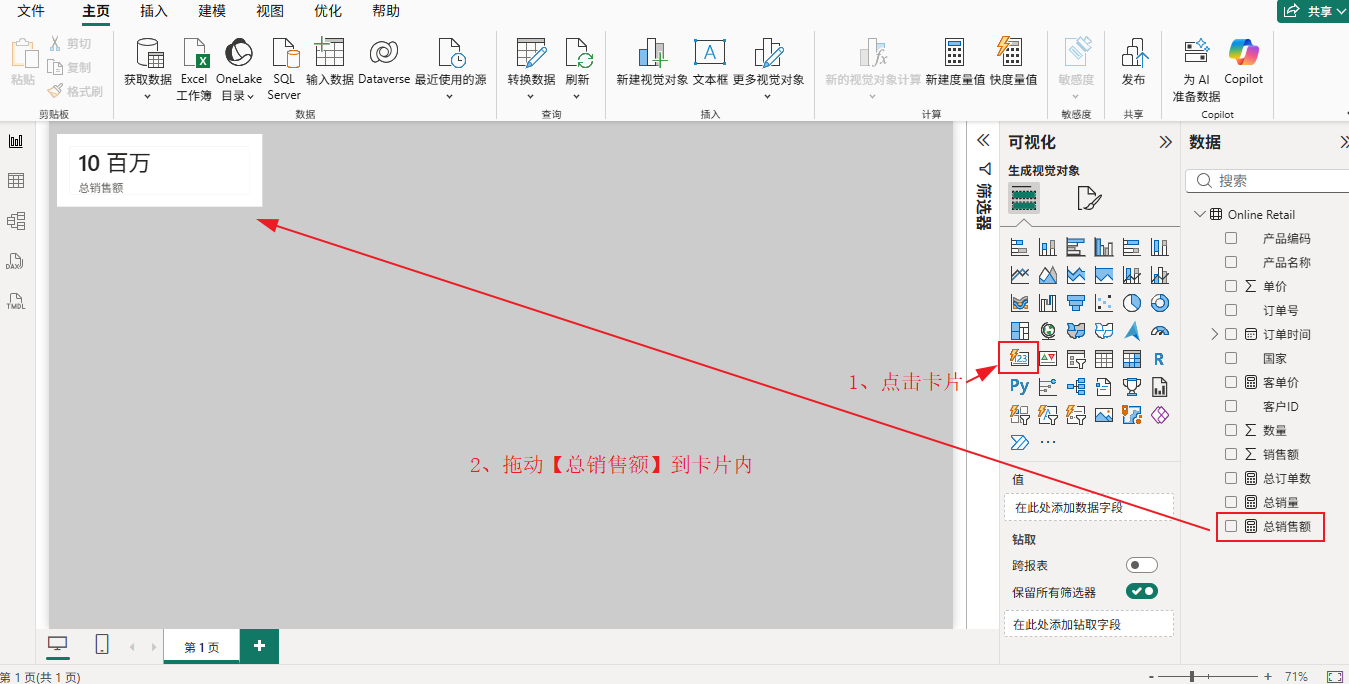The image size is (1349, 684).
Task: Open the model view in left sidebar
Action: (15, 221)
